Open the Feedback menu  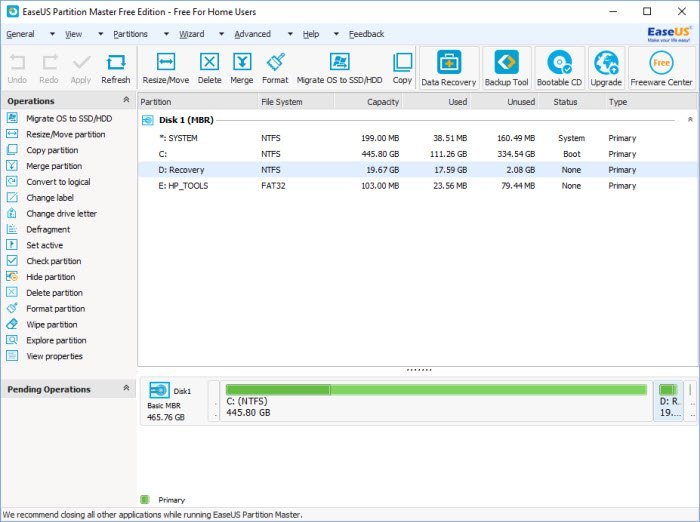(x=367, y=34)
